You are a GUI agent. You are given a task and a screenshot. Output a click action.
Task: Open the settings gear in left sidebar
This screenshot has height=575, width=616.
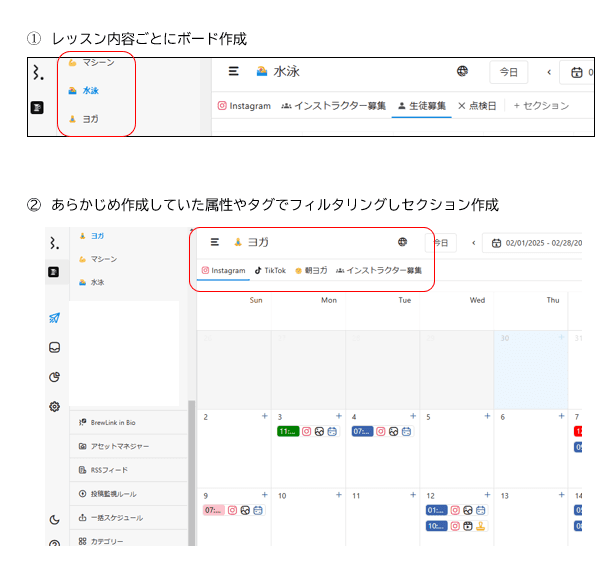coord(54,406)
